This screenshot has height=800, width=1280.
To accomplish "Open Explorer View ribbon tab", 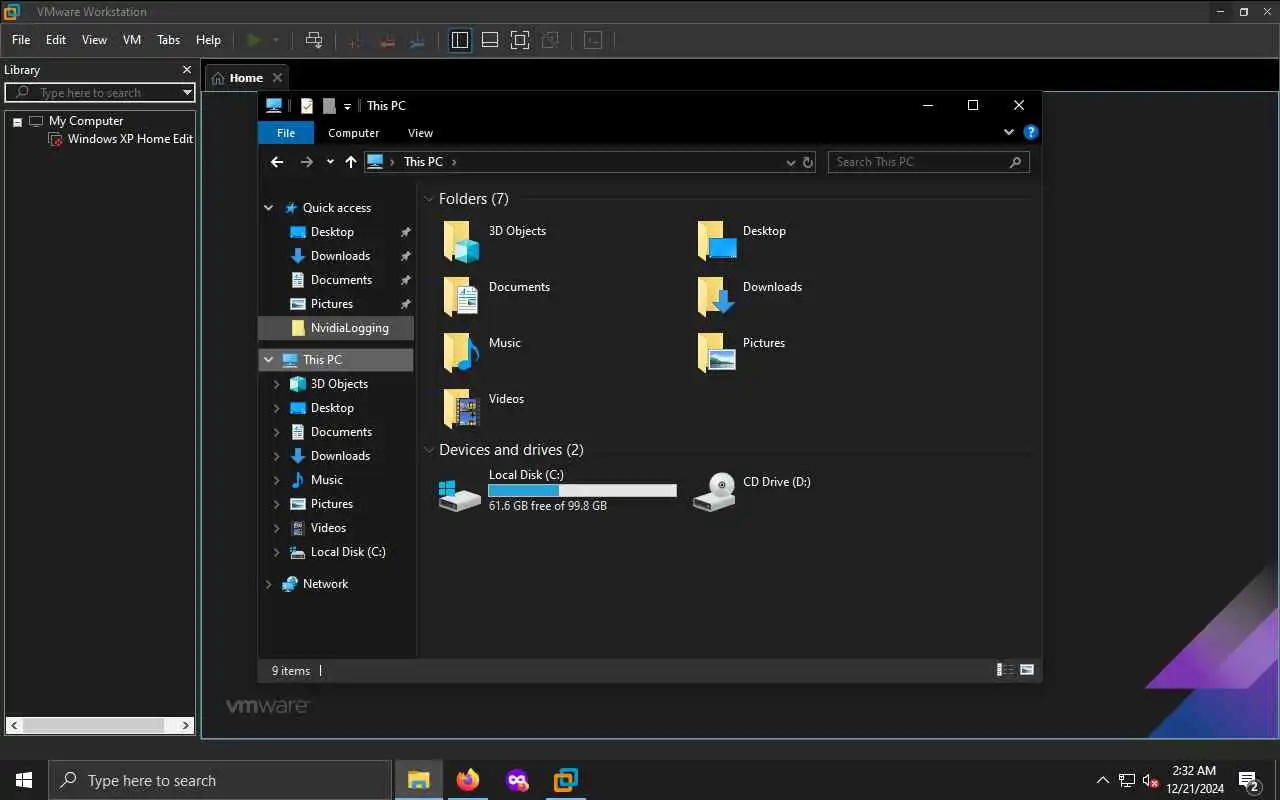I will (420, 133).
